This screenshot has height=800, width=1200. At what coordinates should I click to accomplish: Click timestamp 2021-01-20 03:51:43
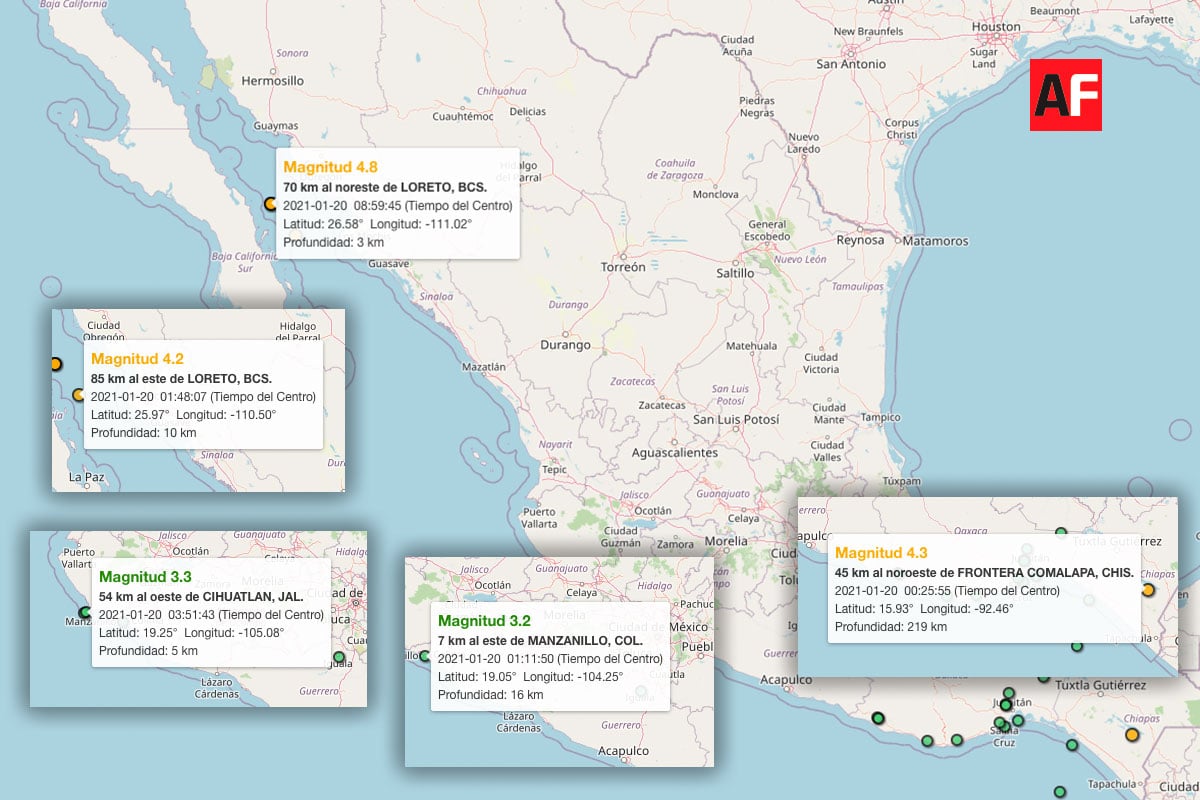(211, 614)
